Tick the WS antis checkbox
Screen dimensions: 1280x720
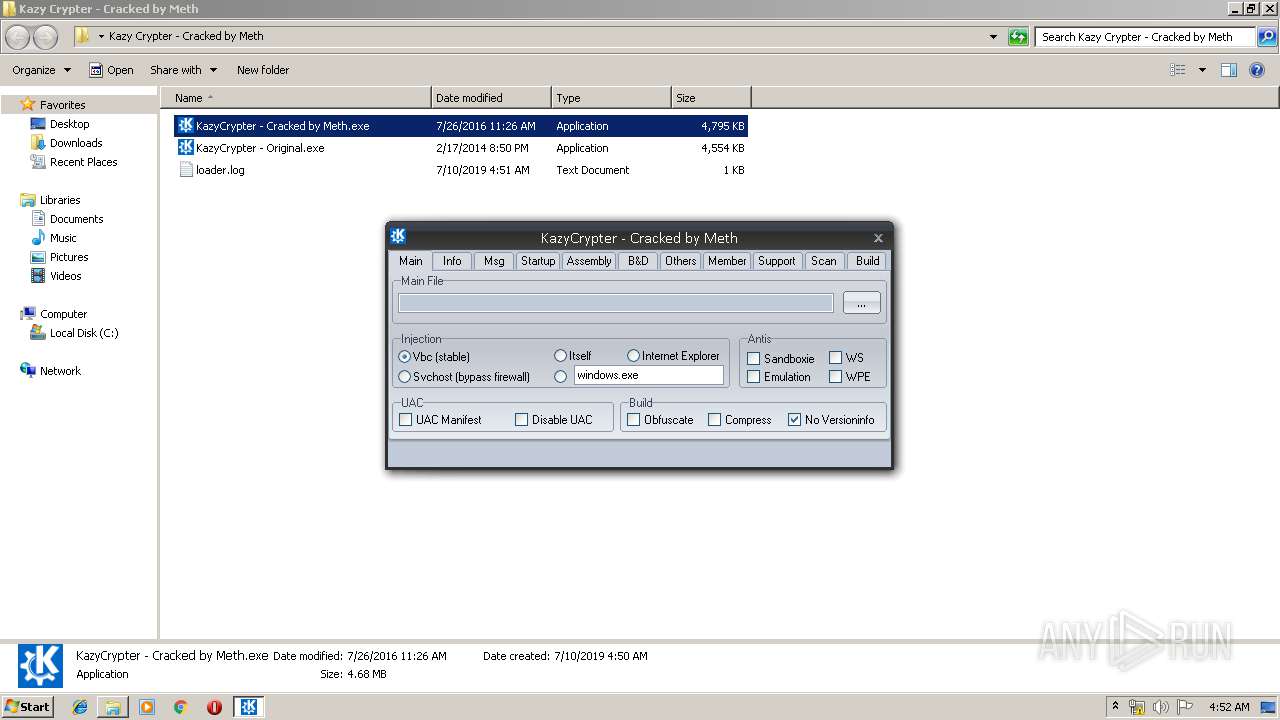point(835,358)
